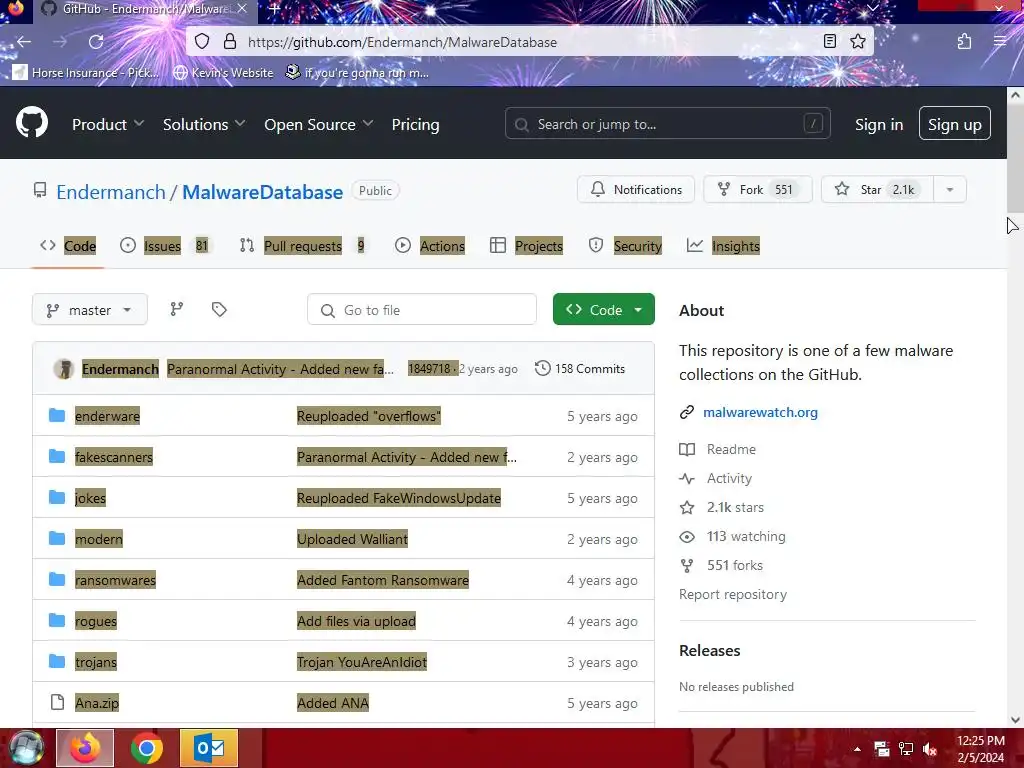Select the Code tab
Viewport: 1024px width, 768px height.
click(x=67, y=246)
